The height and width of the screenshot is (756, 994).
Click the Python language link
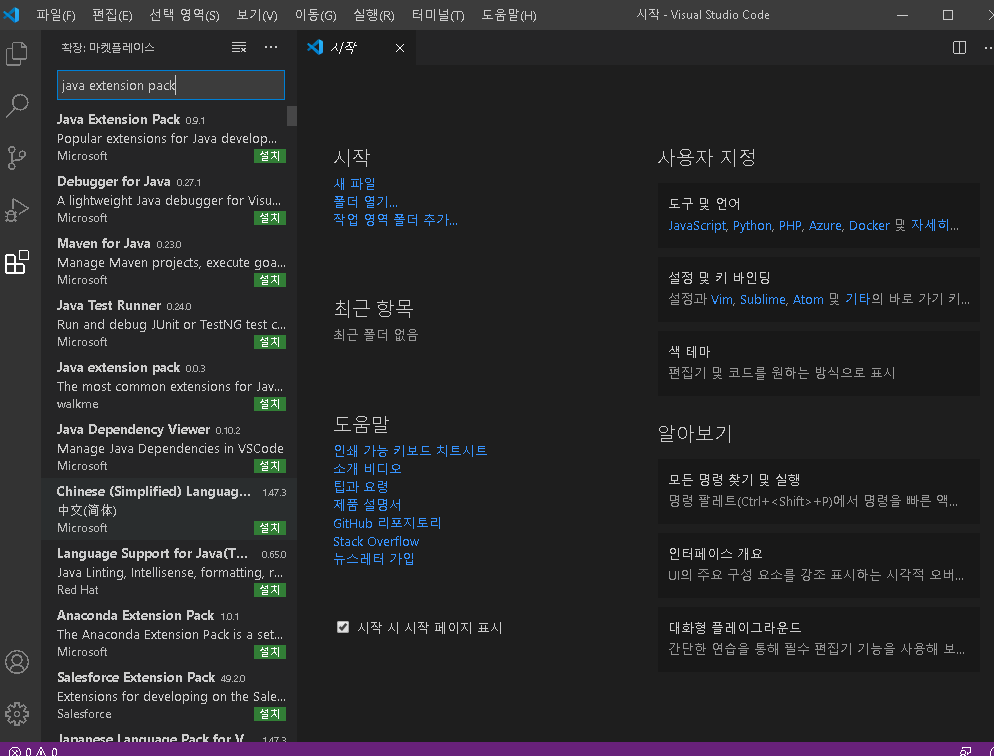752,226
